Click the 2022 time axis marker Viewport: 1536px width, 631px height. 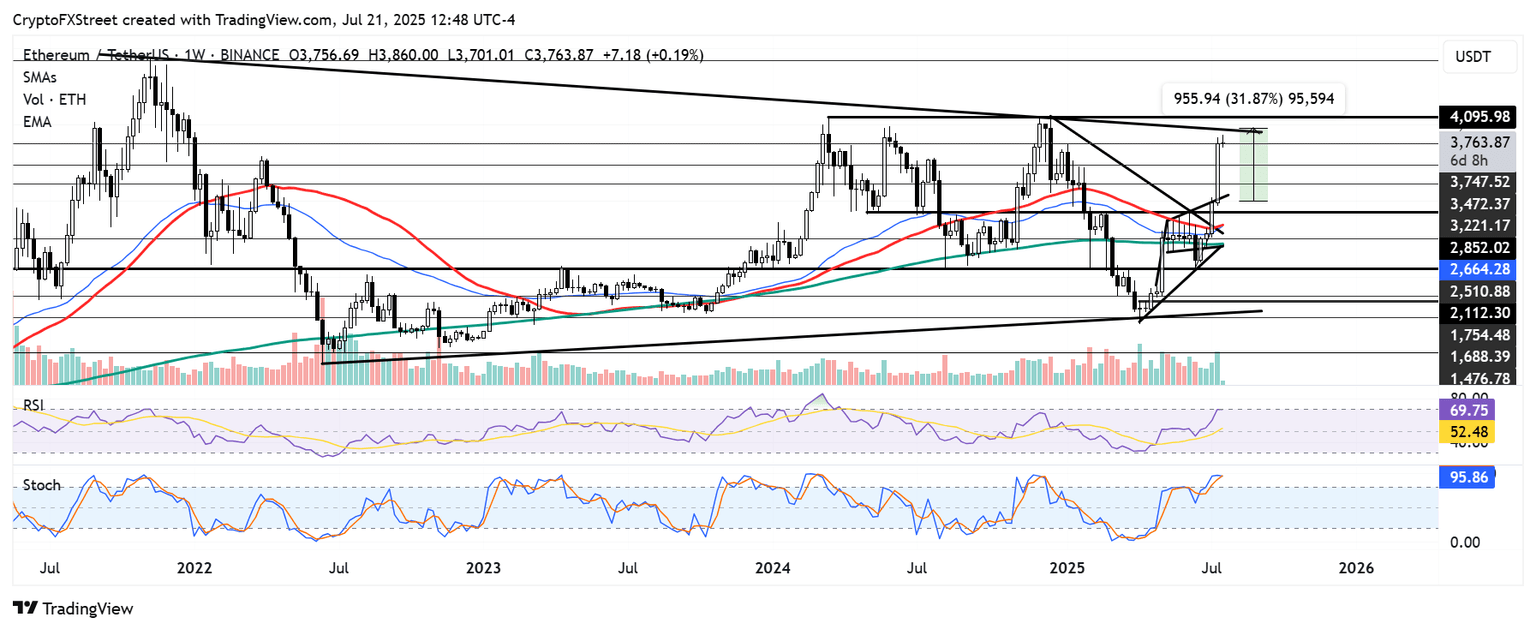(x=194, y=568)
